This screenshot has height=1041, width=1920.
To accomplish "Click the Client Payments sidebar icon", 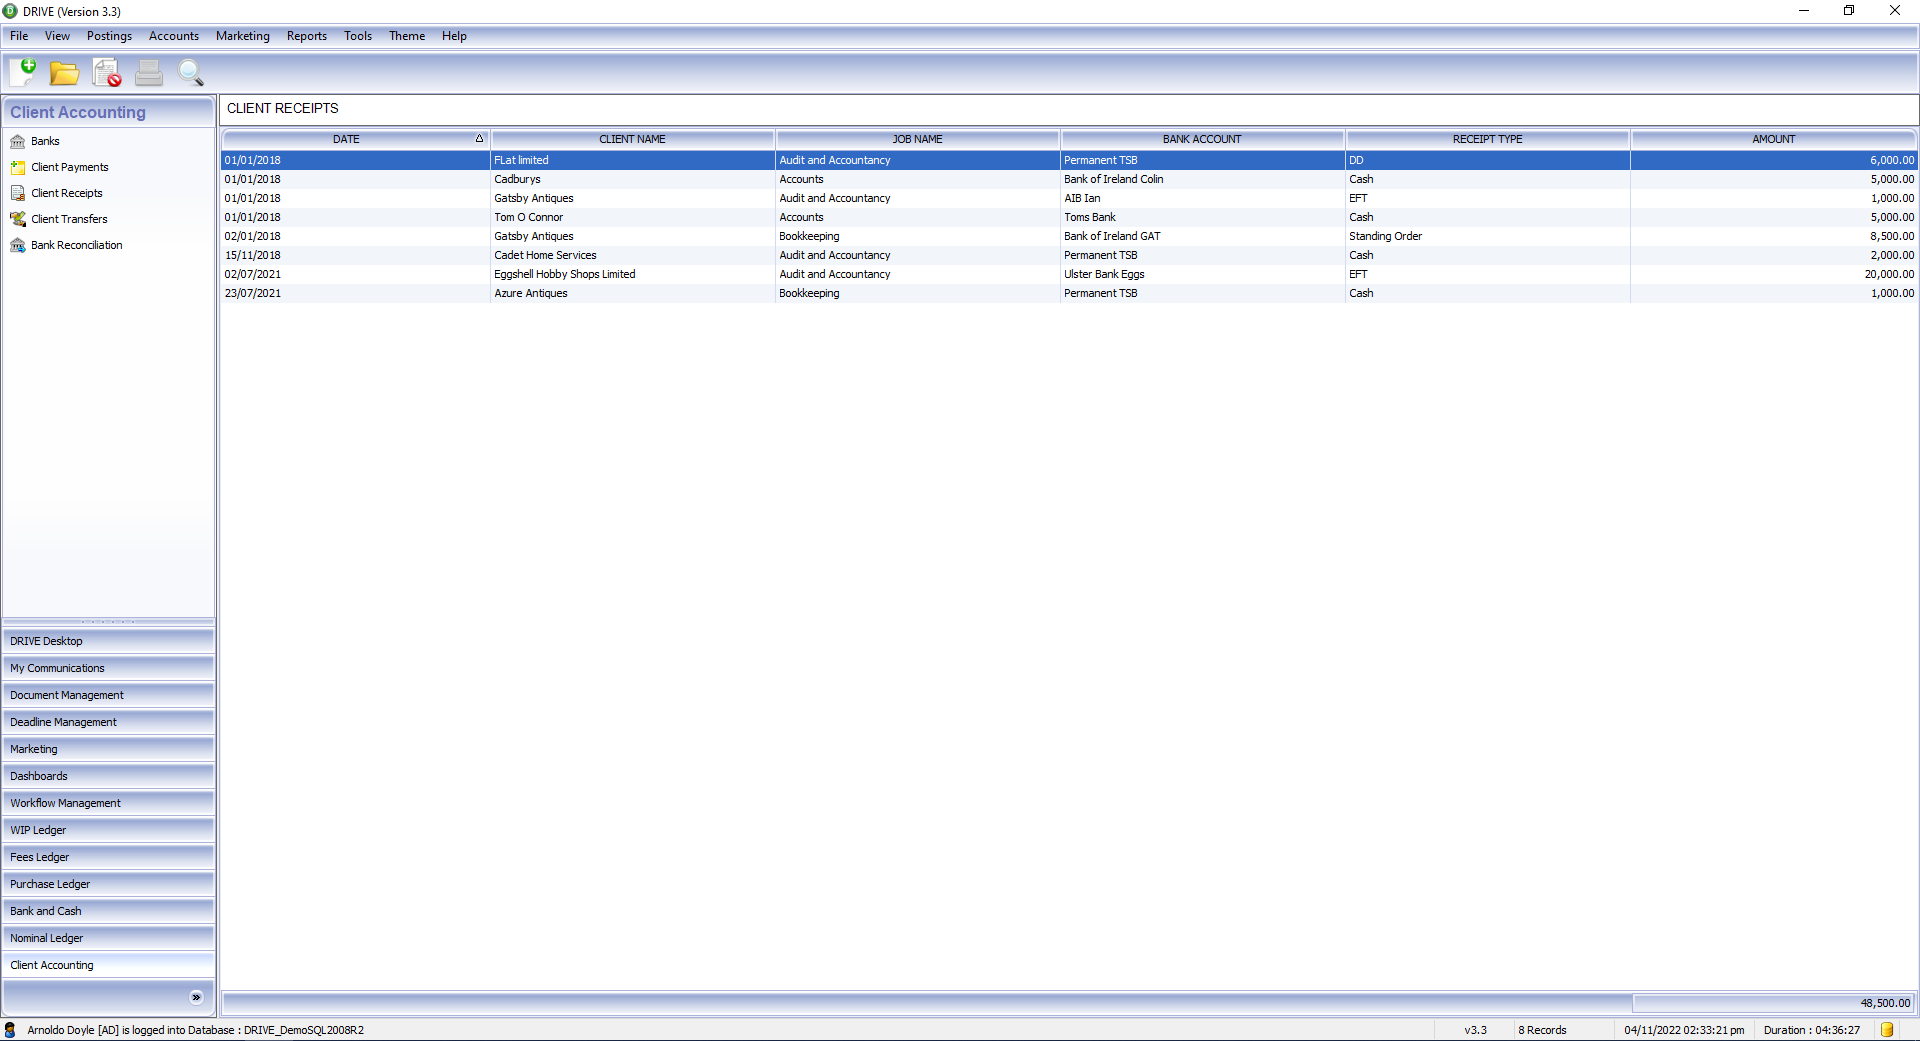I will pos(18,167).
